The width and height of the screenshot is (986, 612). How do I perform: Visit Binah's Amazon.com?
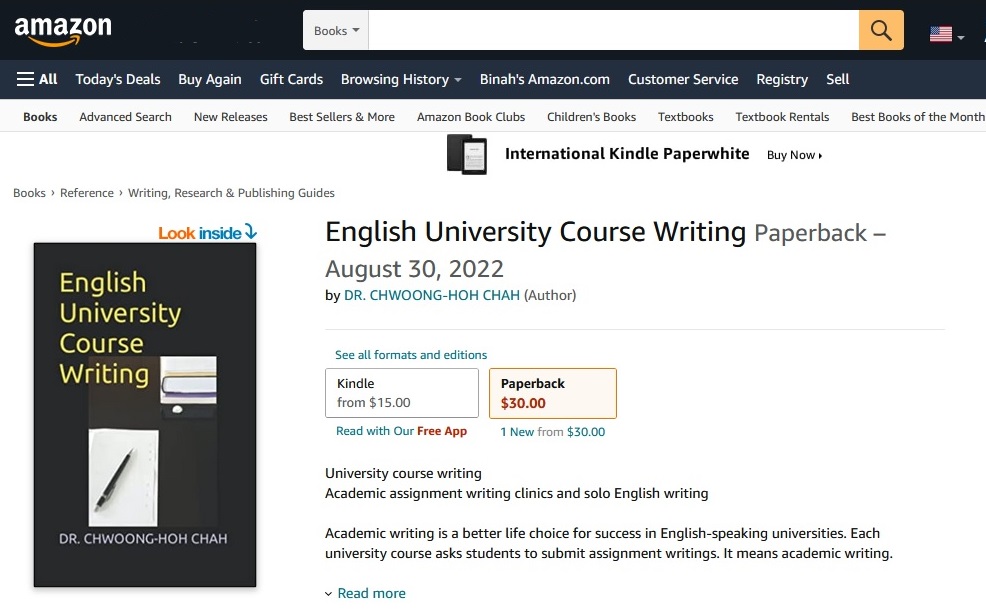(x=545, y=79)
